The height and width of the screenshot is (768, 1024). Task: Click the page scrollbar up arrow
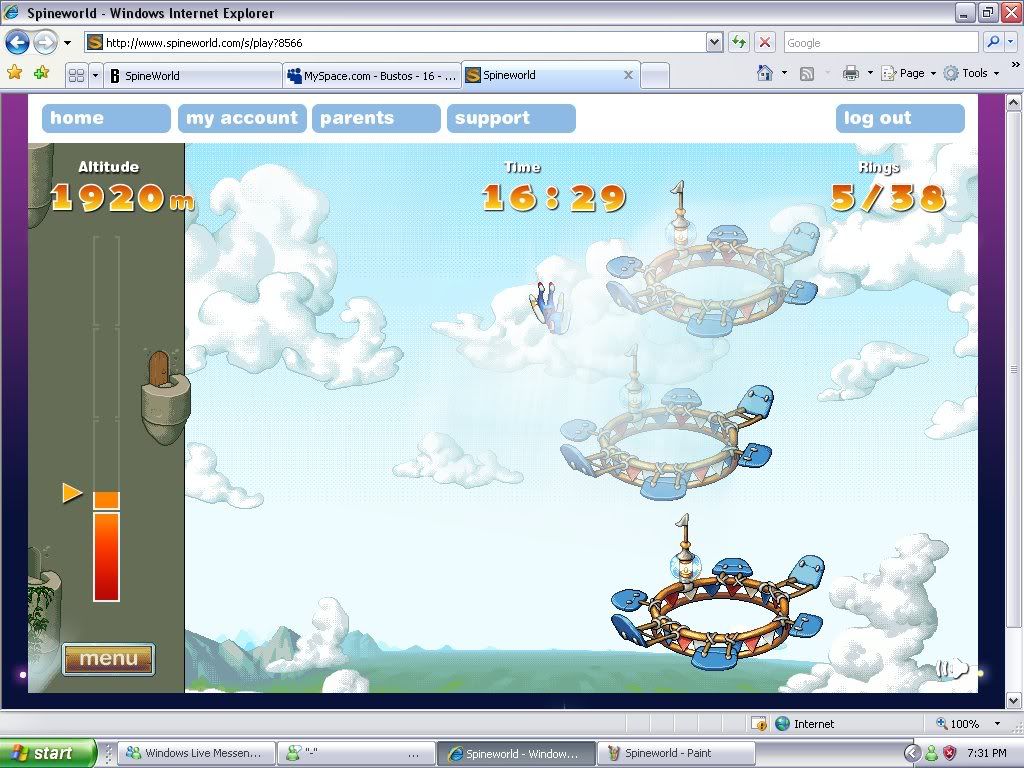pyautogui.click(x=1013, y=102)
